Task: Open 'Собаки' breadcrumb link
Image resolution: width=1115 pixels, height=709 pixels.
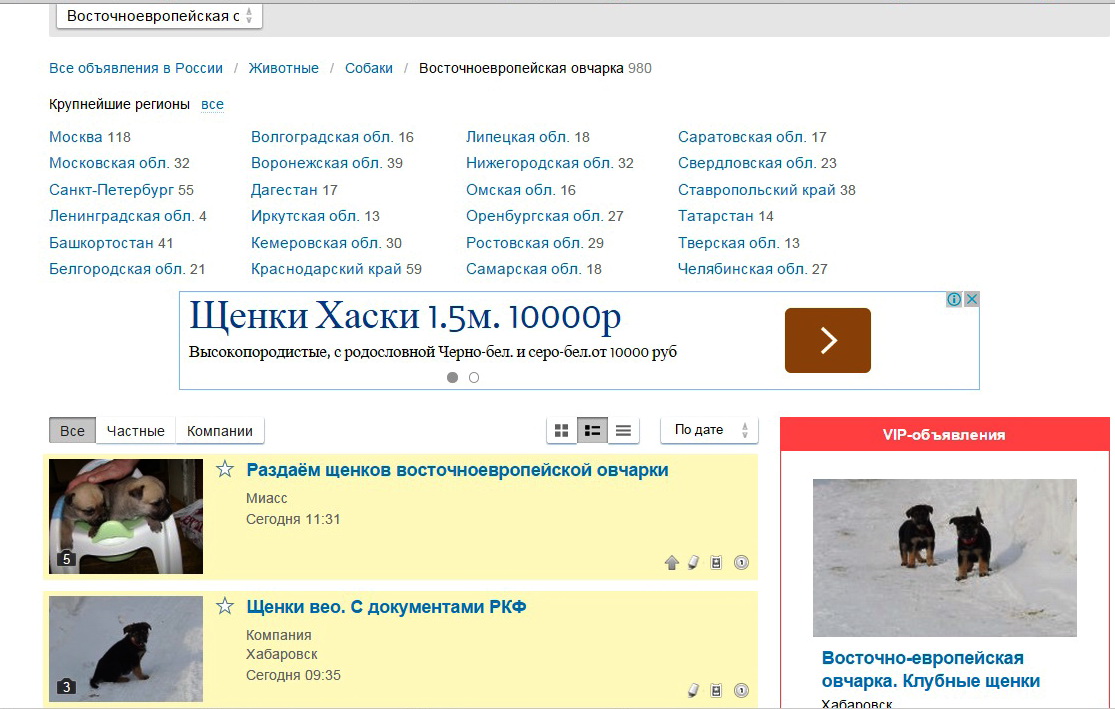Action: point(369,68)
